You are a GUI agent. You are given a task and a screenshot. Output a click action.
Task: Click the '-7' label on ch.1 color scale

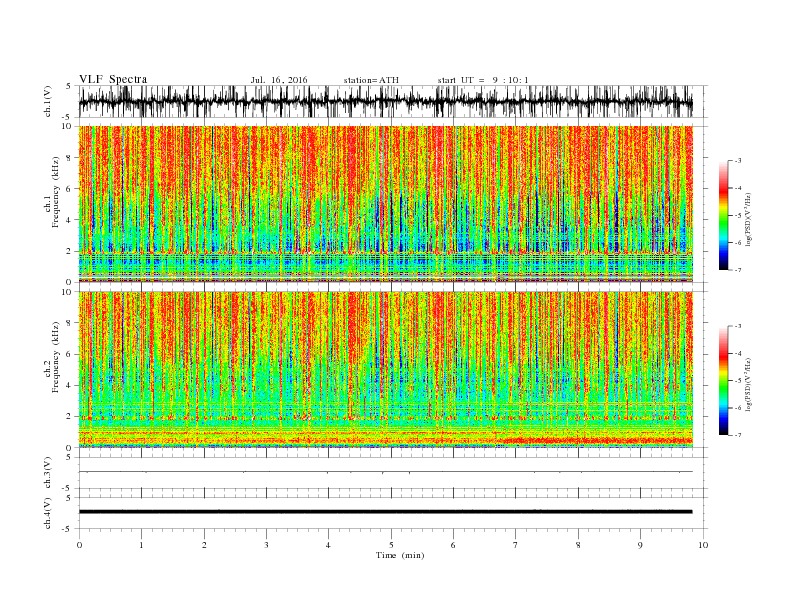[x=737, y=270]
